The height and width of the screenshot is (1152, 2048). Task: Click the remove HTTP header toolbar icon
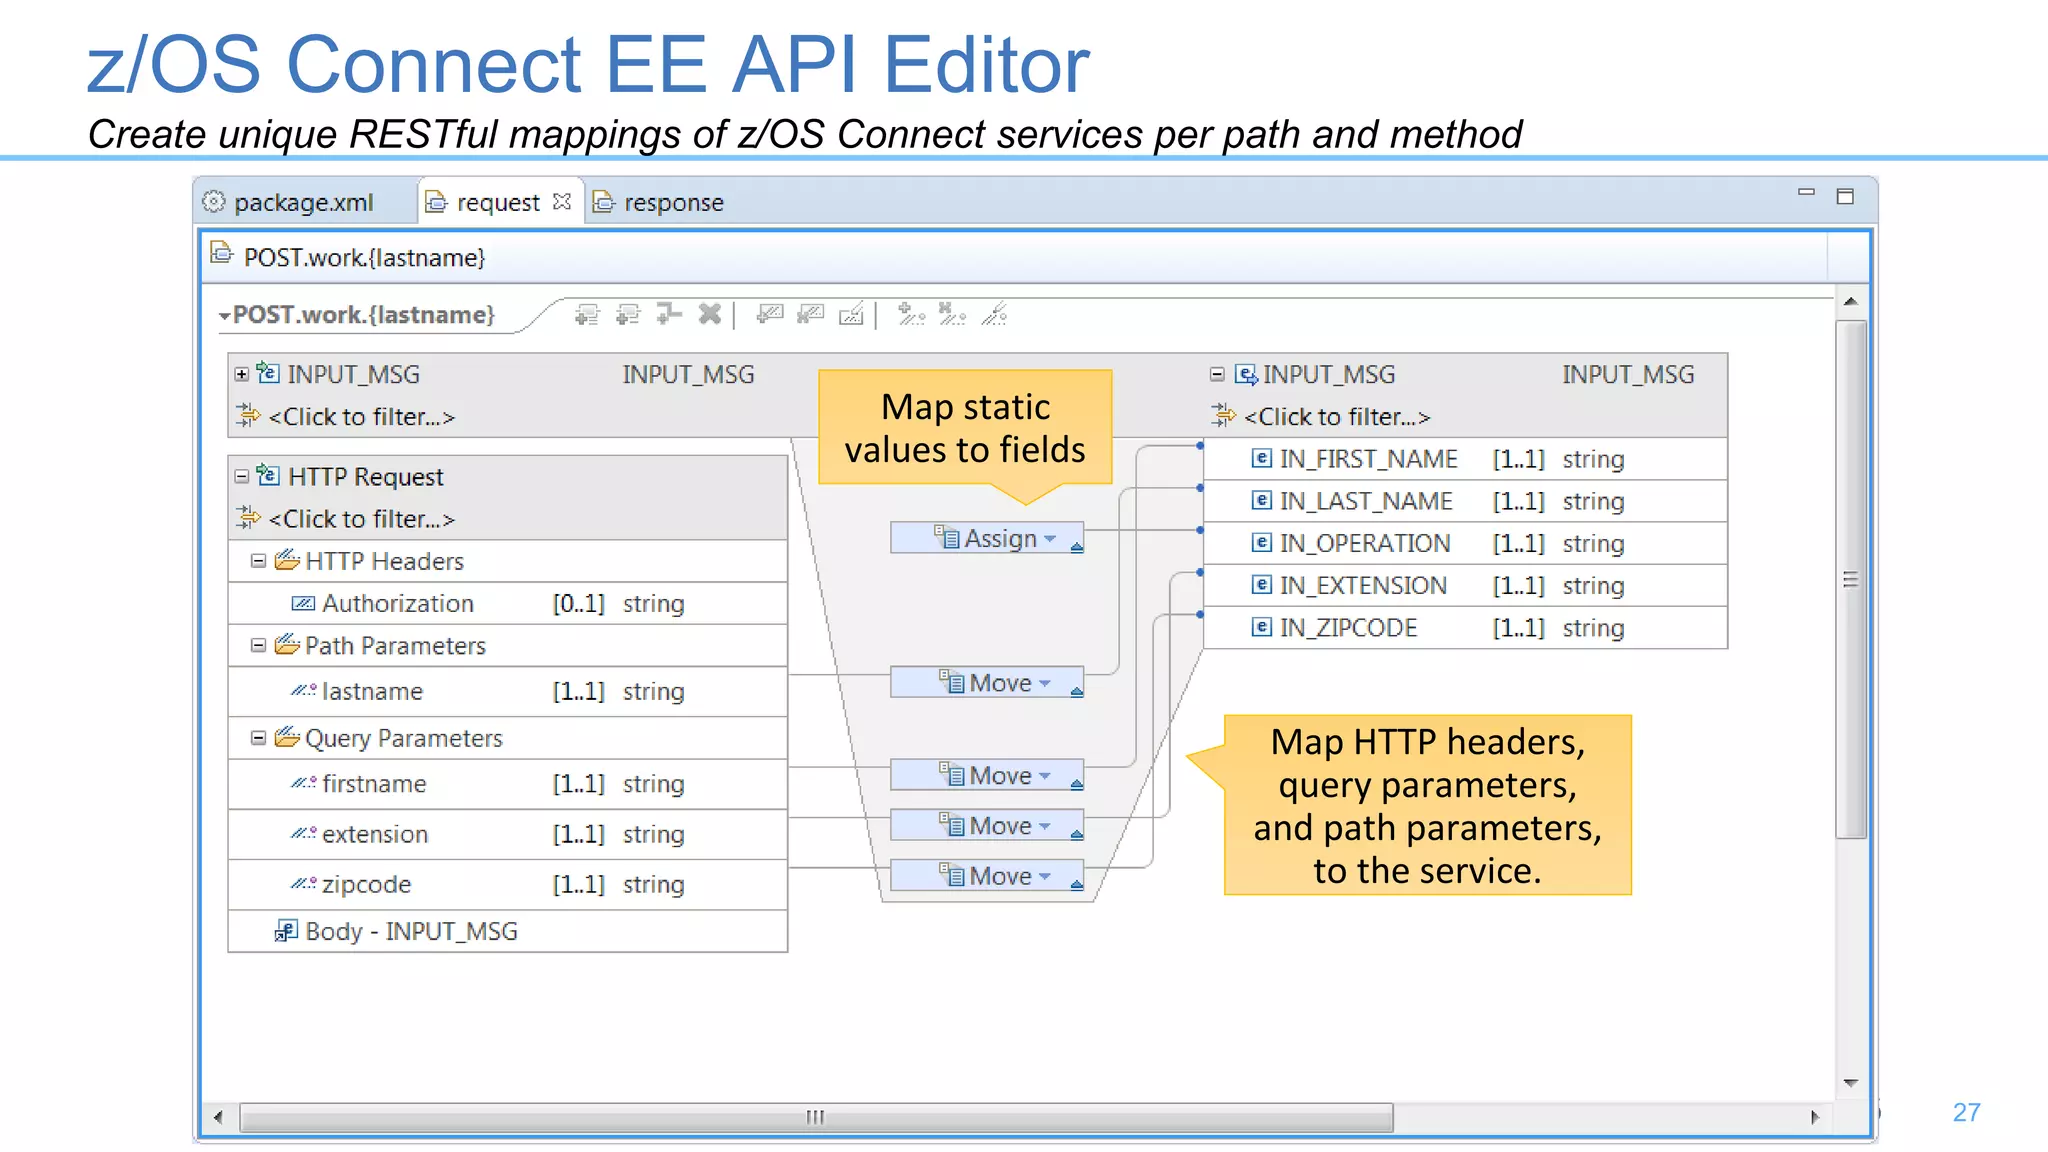pos(810,314)
